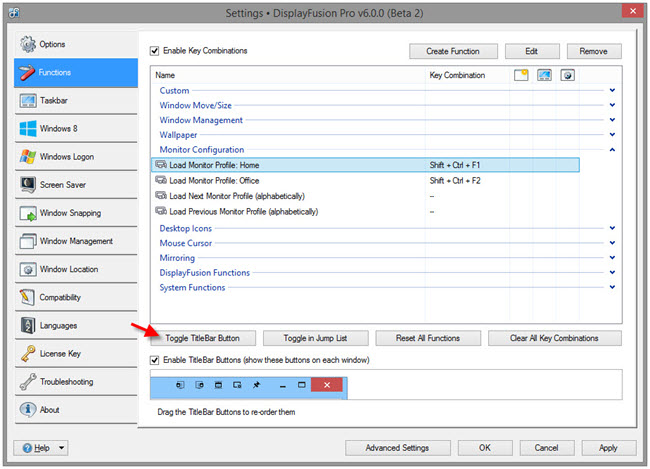Click the DisplayFusion app icon in title bar
This screenshot has height=469, width=650.
pyautogui.click(x=15, y=13)
